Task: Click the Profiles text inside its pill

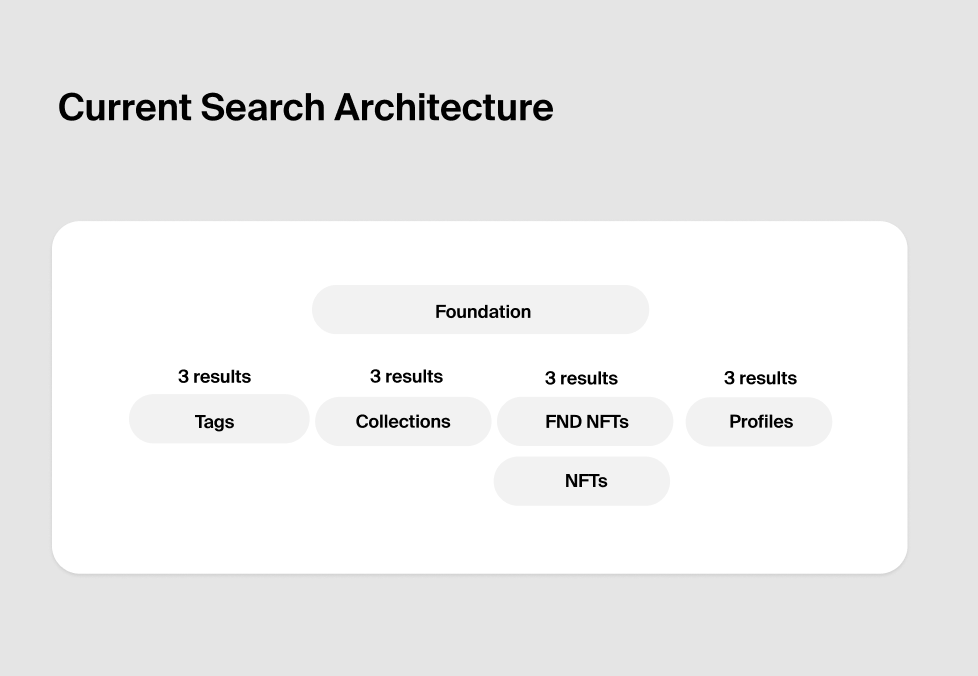Action: [761, 422]
